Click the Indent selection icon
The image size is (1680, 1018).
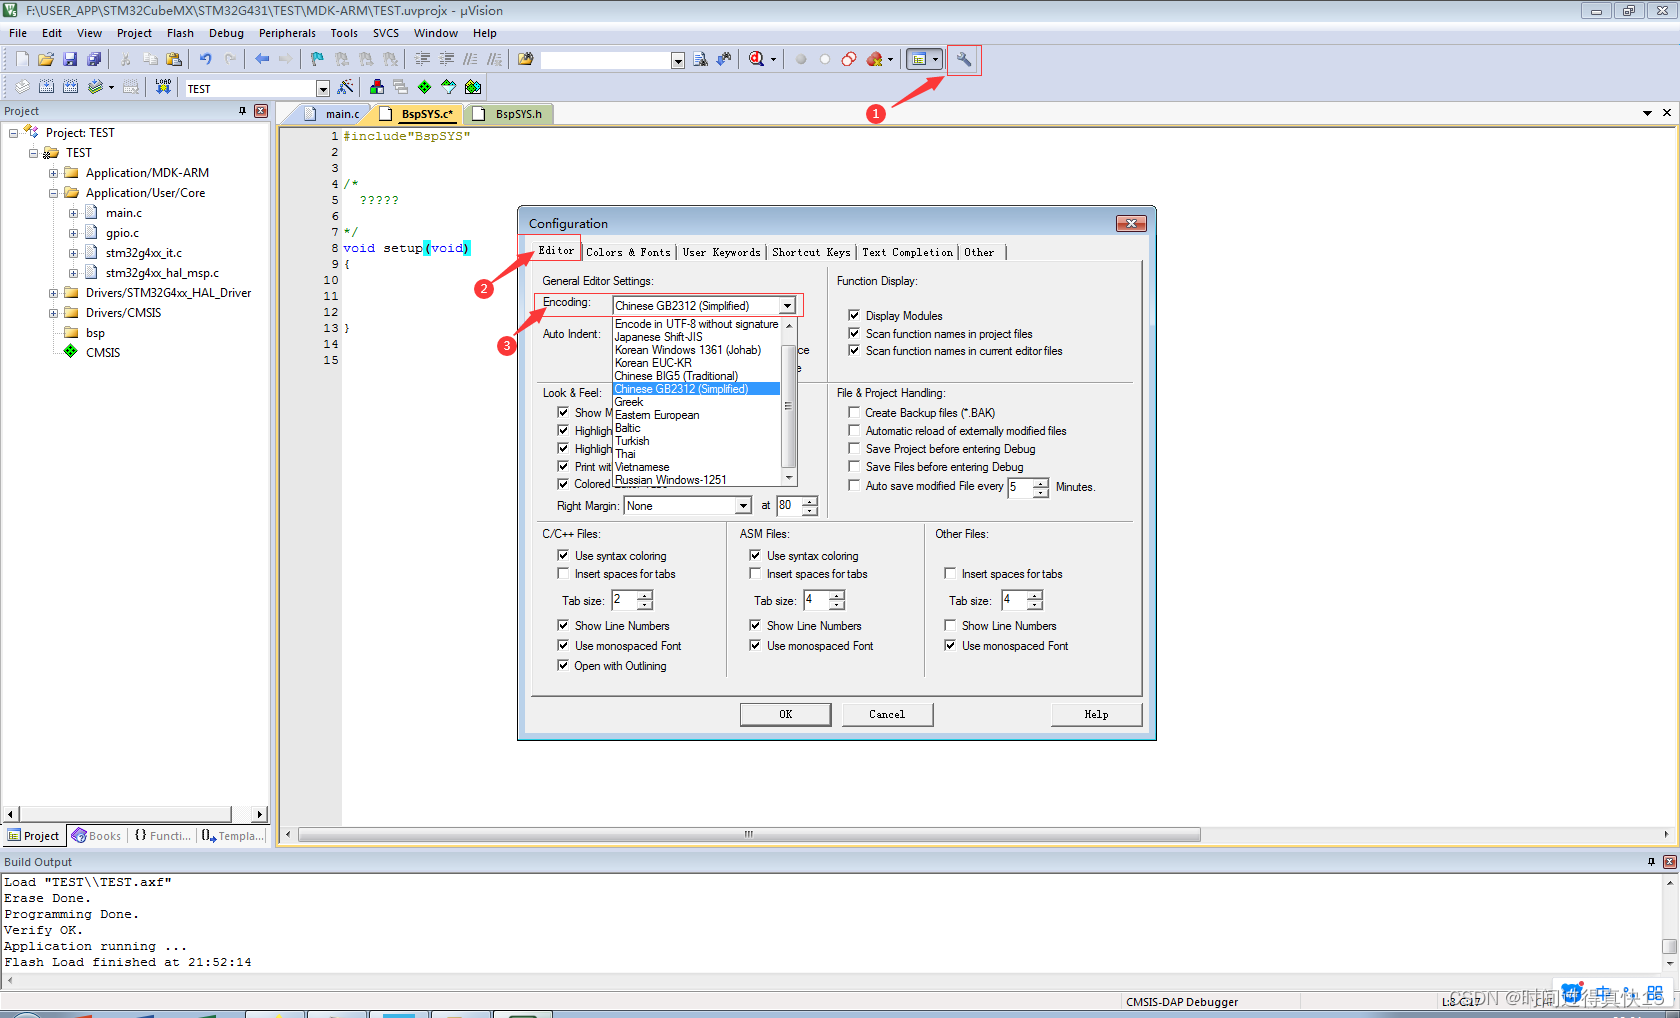(422, 59)
